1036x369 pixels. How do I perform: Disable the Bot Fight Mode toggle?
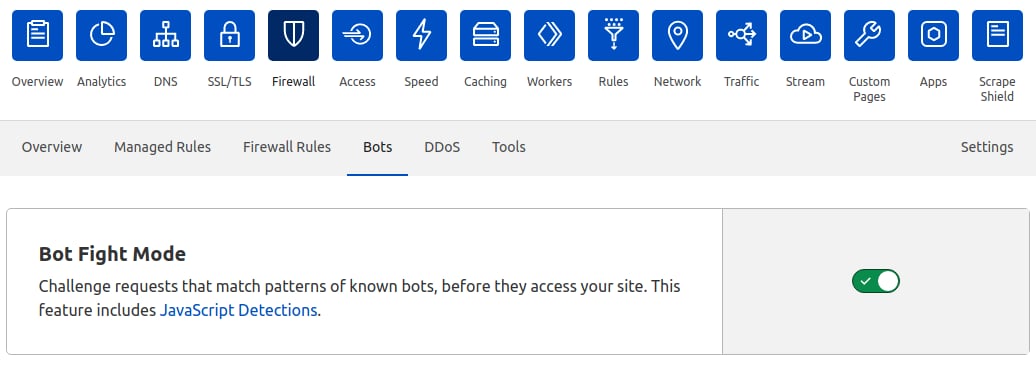click(876, 282)
